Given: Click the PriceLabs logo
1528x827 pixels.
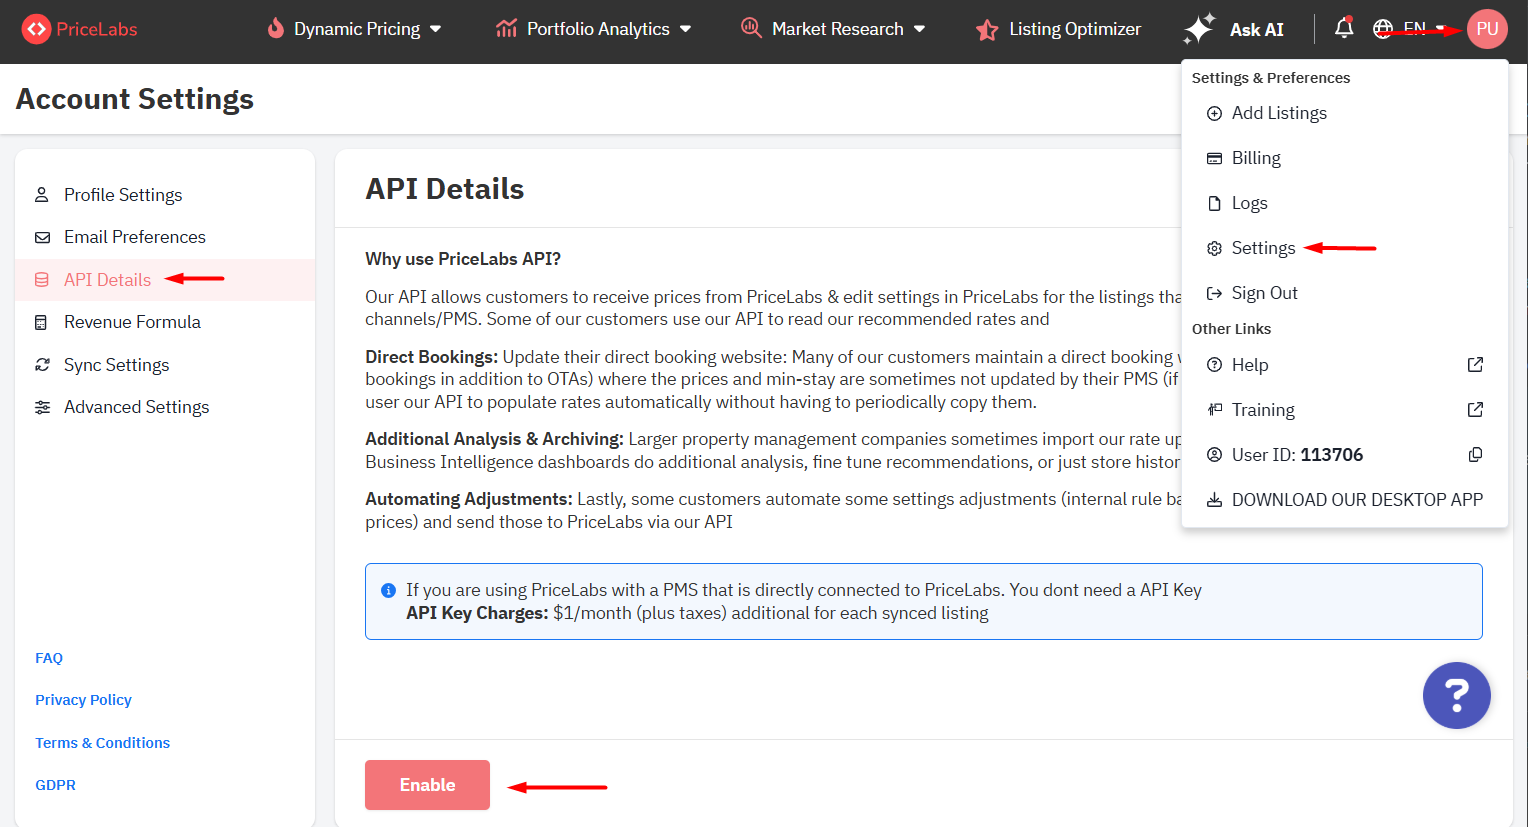Looking at the screenshot, I should tap(80, 29).
